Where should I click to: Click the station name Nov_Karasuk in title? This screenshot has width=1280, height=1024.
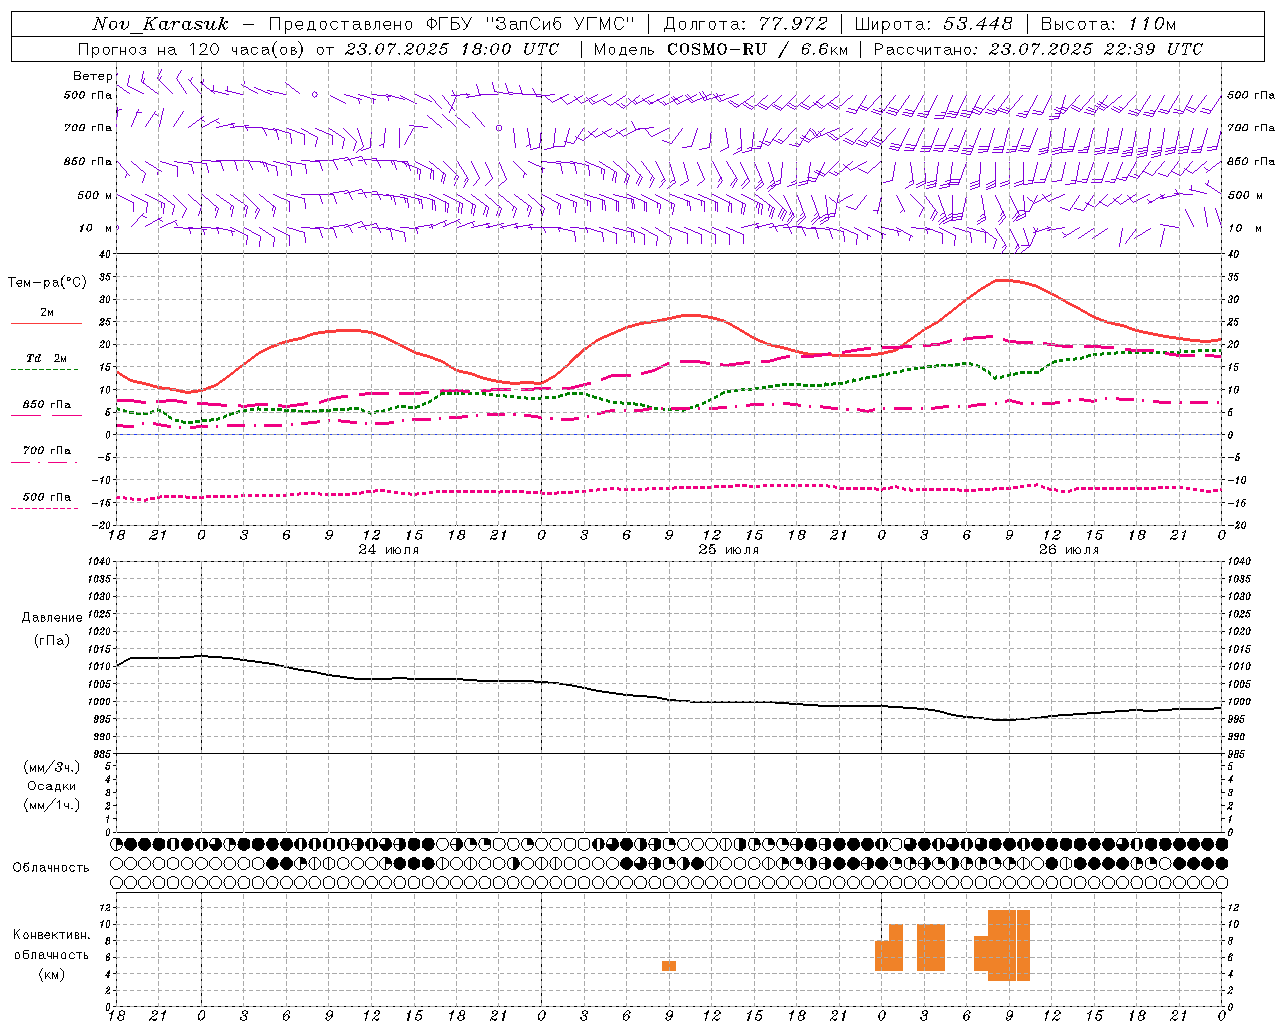pyautogui.click(x=160, y=24)
